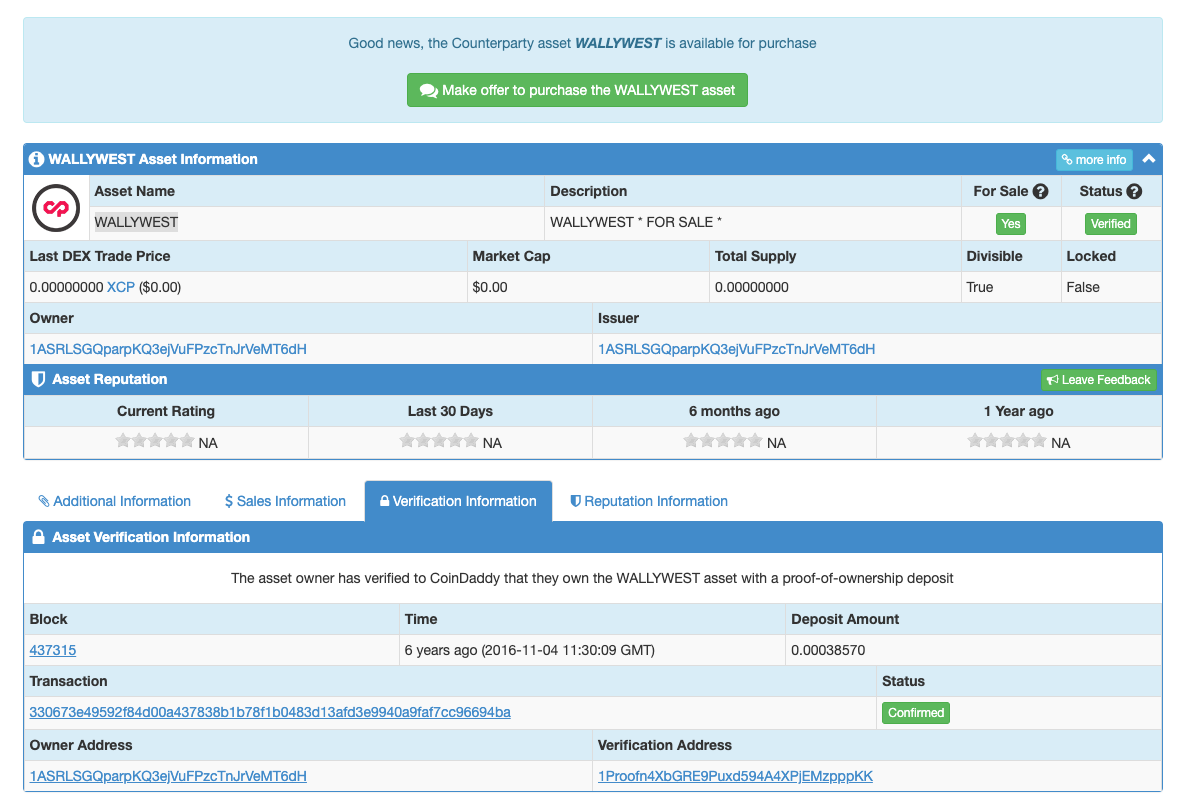Click the Total Supply value 0.00000000
The image size is (1193, 802).
(x=752, y=288)
